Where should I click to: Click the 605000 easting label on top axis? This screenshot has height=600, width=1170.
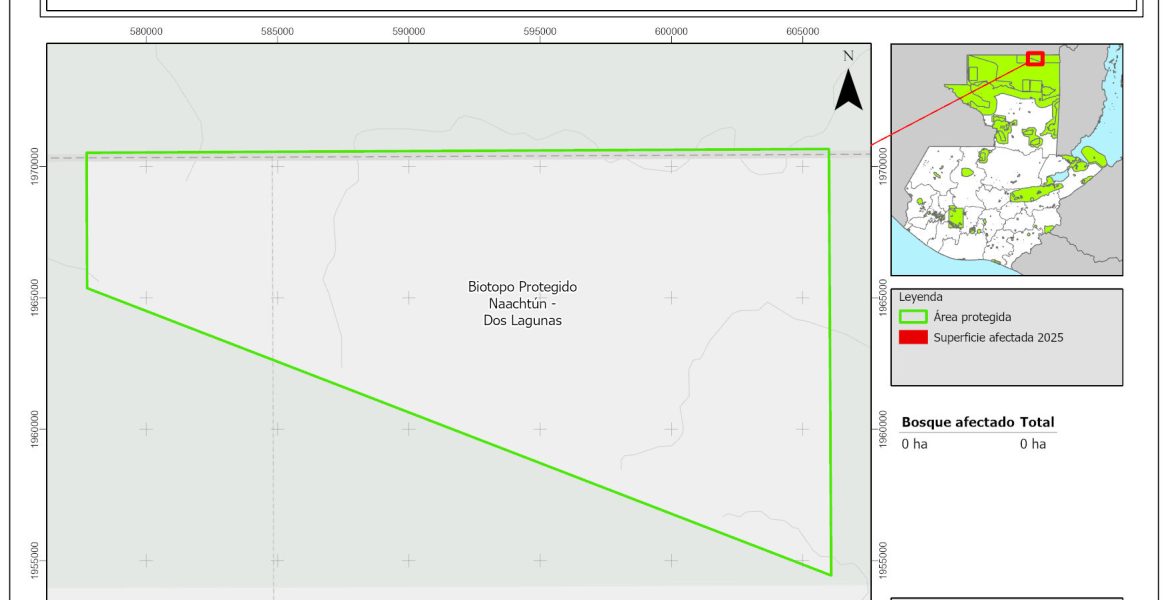pyautogui.click(x=803, y=31)
